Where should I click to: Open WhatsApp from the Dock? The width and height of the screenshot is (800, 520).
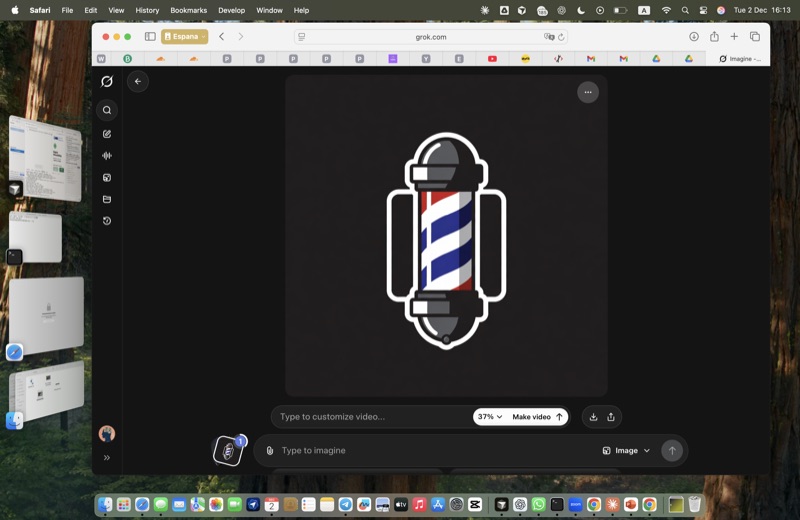[x=538, y=505]
